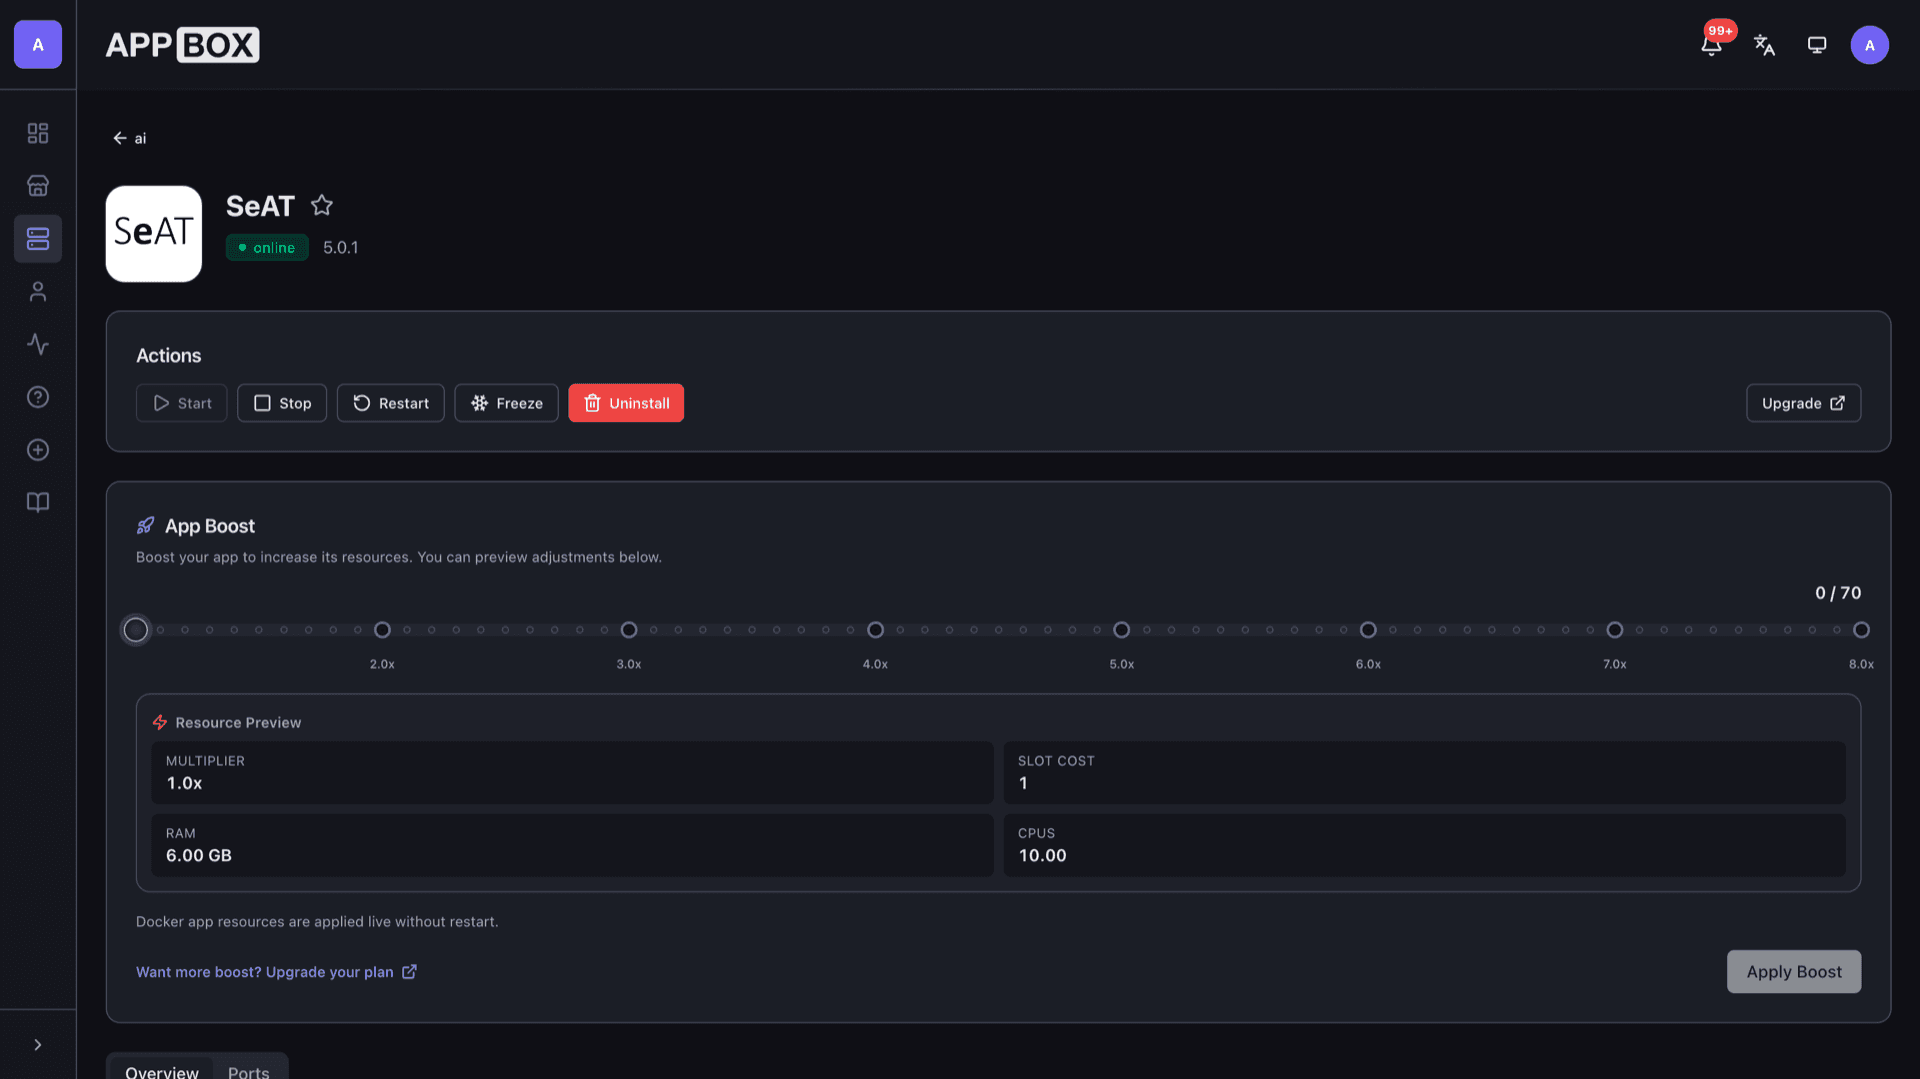Click the APPBOX logo
This screenshot has height=1079, width=1920.
click(x=182, y=45)
